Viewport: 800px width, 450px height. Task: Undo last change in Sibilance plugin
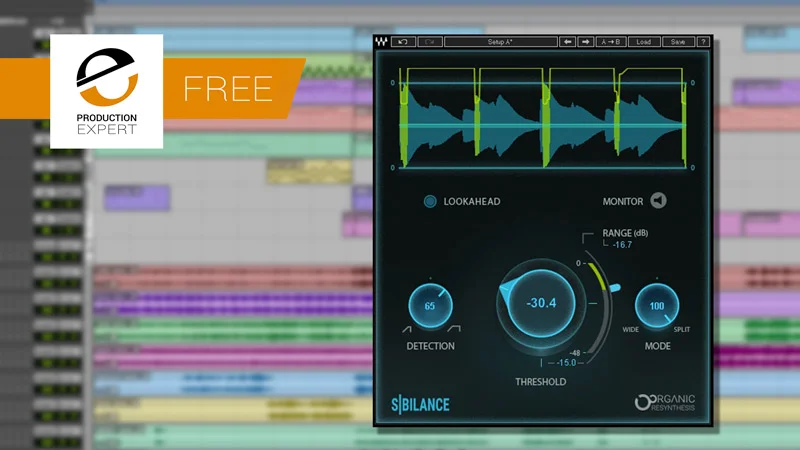tap(403, 42)
